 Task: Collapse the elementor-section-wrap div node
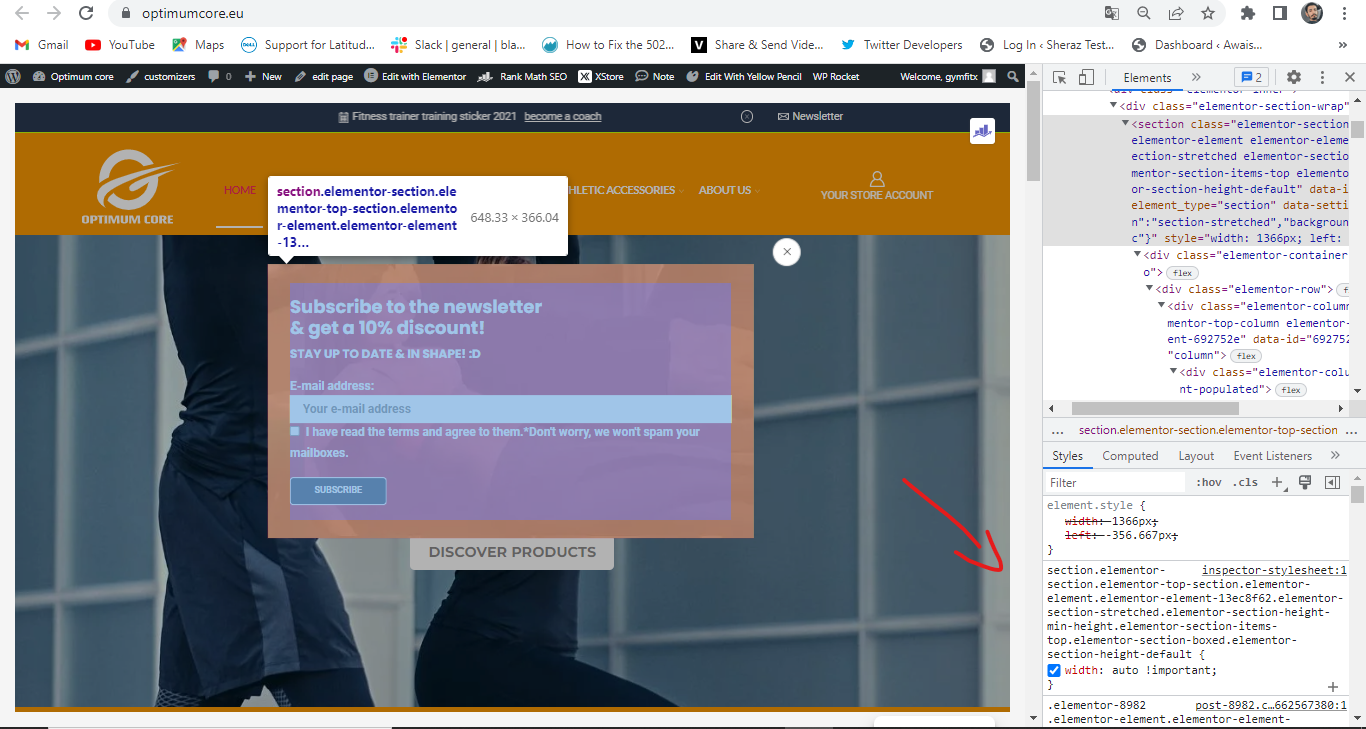(x=1114, y=106)
